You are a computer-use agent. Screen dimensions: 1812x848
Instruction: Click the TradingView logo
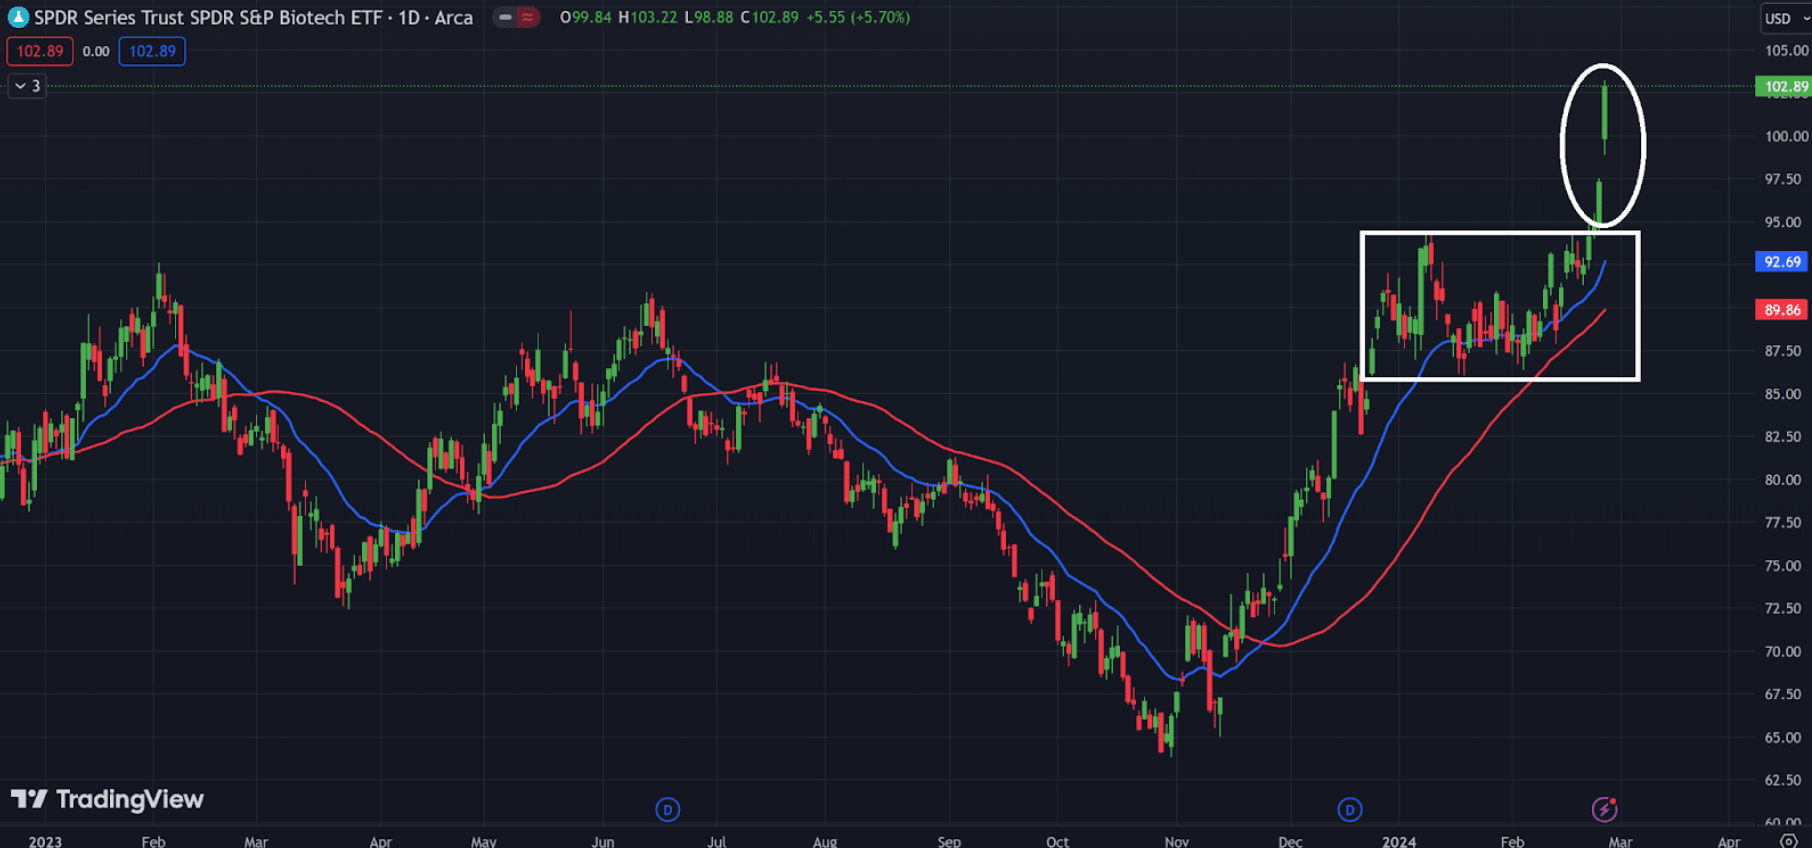click(107, 799)
